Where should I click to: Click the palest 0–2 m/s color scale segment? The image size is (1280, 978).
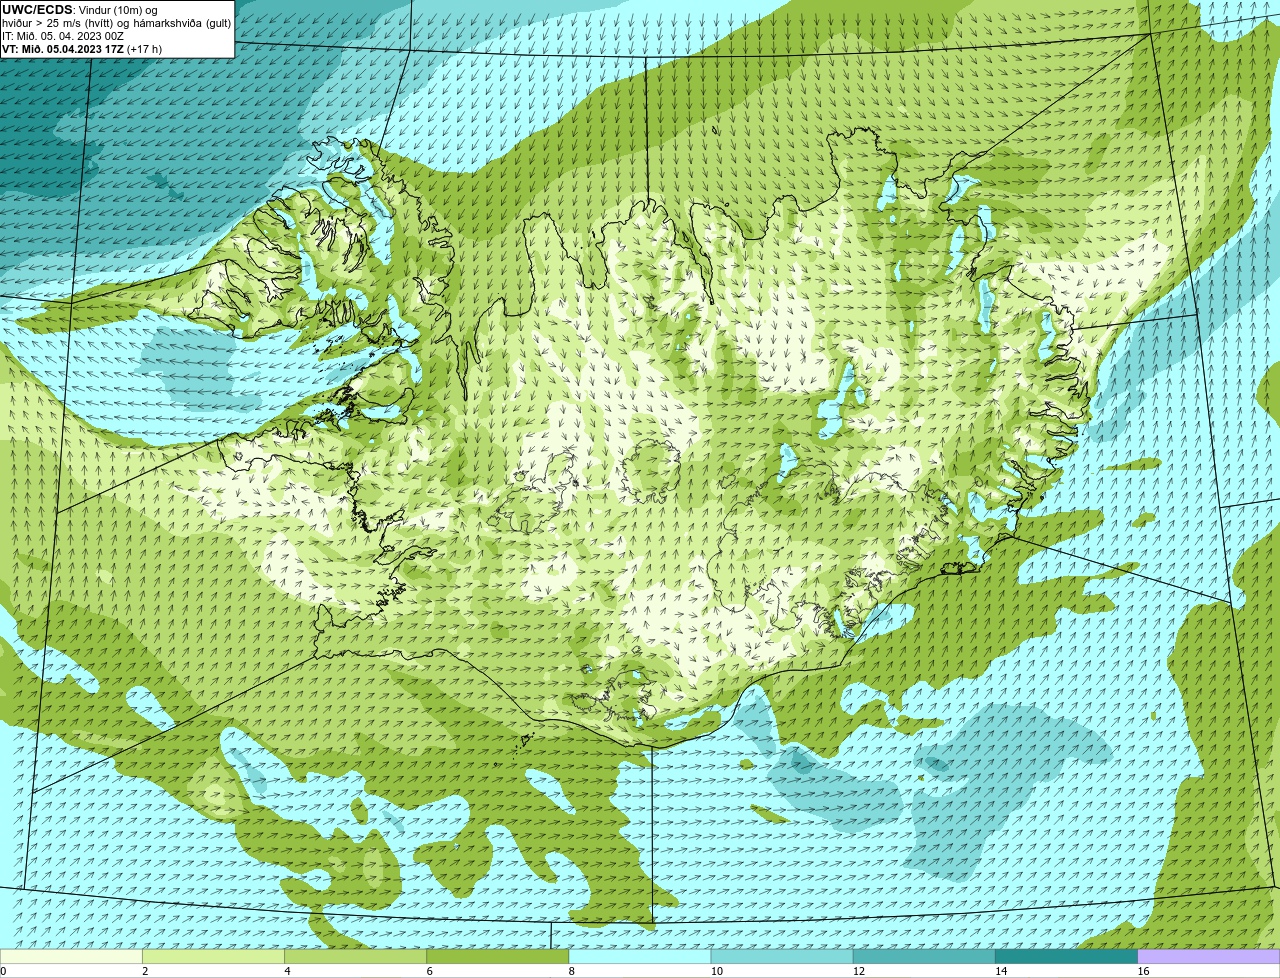coord(71,956)
